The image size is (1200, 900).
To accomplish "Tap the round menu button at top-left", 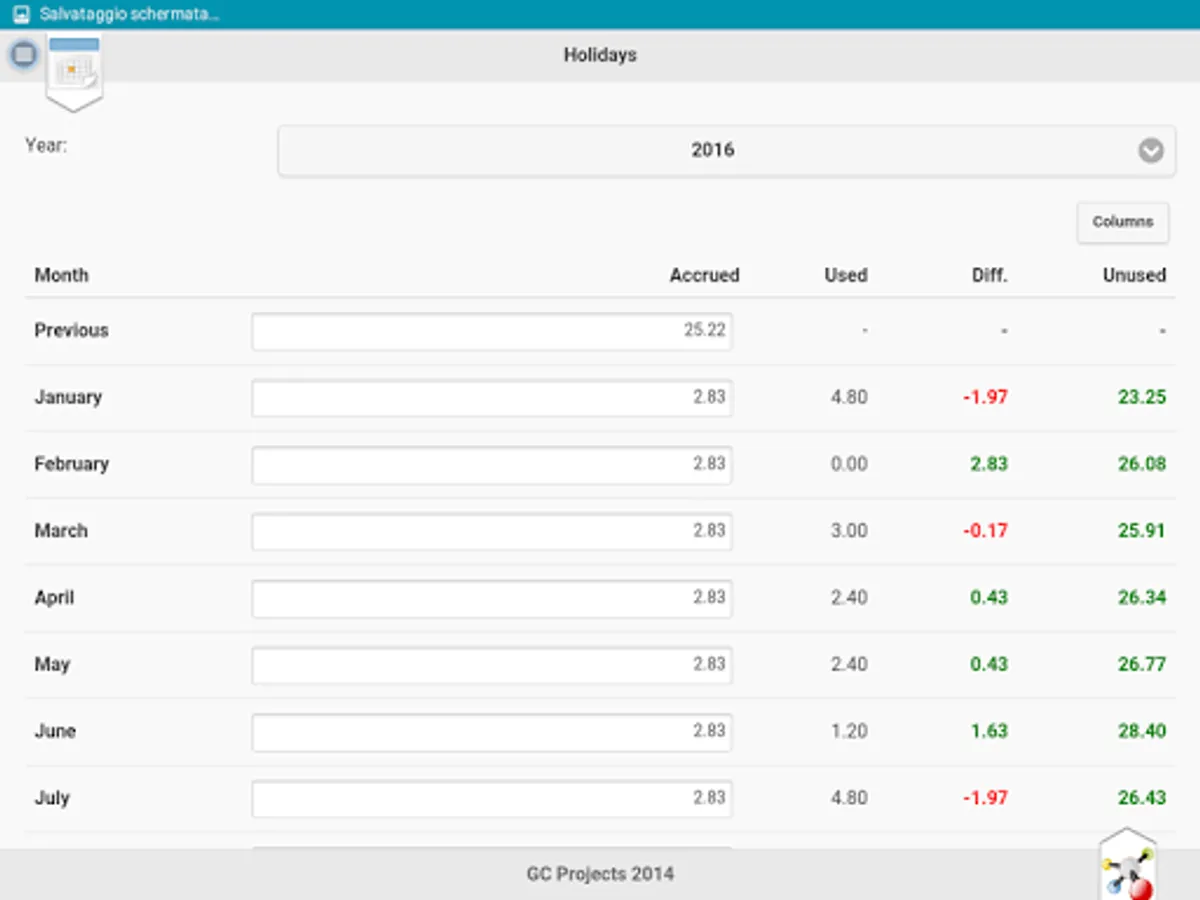I will [24, 55].
